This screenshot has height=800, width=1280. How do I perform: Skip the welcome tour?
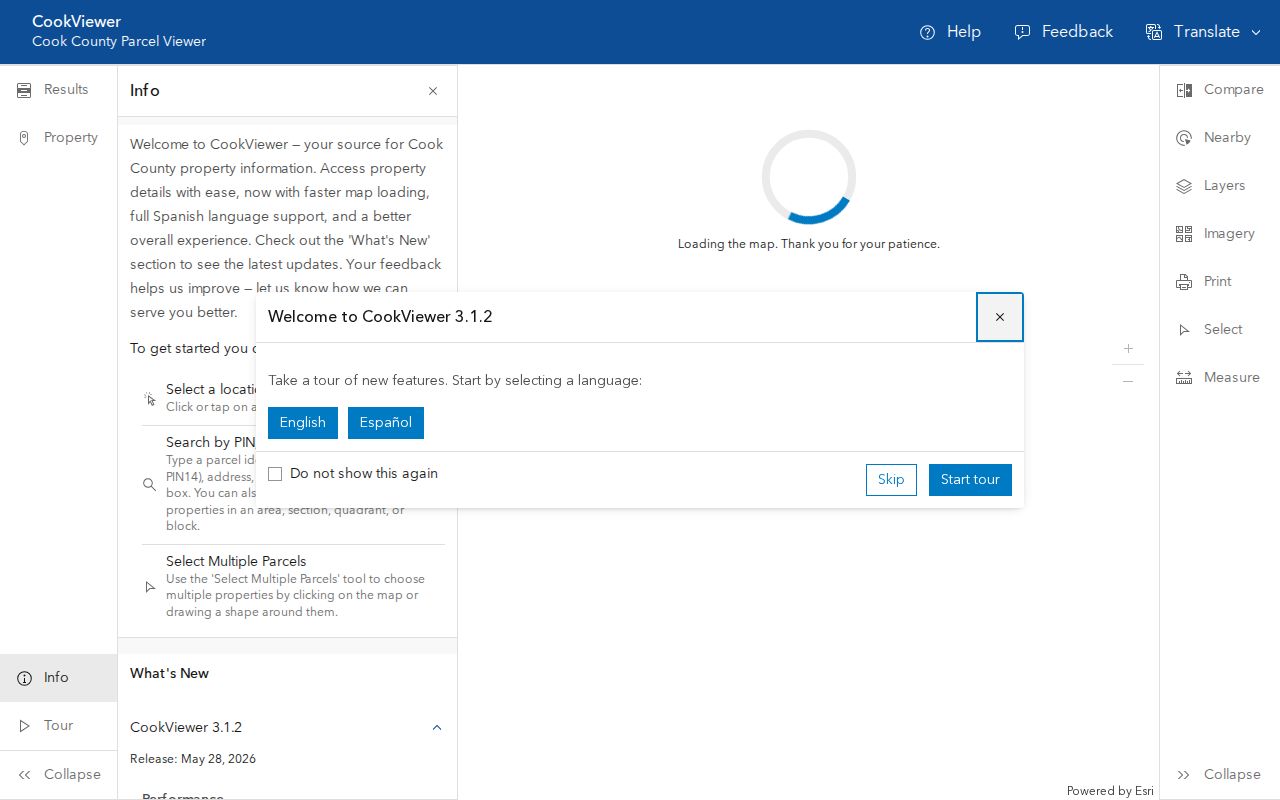click(891, 480)
